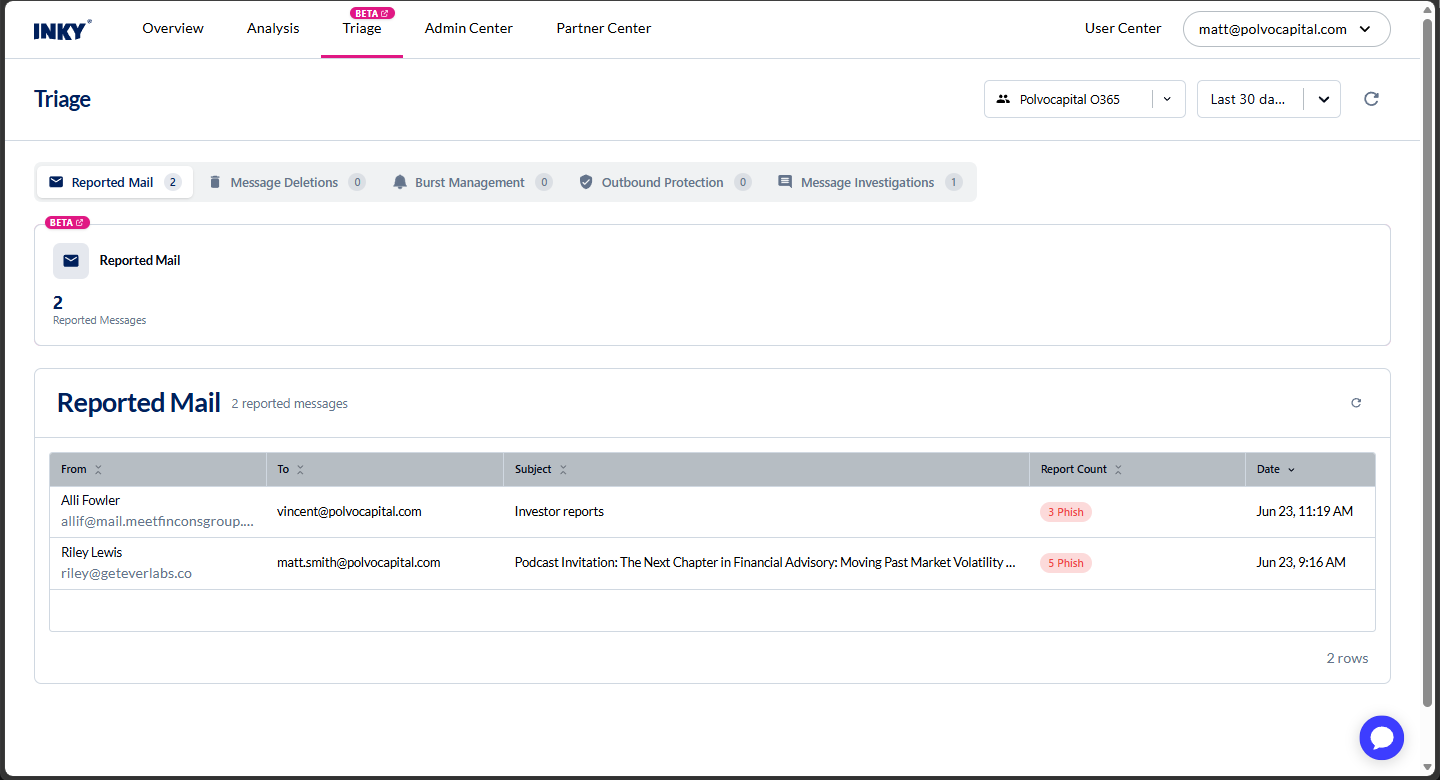The height and width of the screenshot is (780, 1440).
Task: Open the Analysis tab
Action: pyautogui.click(x=273, y=29)
